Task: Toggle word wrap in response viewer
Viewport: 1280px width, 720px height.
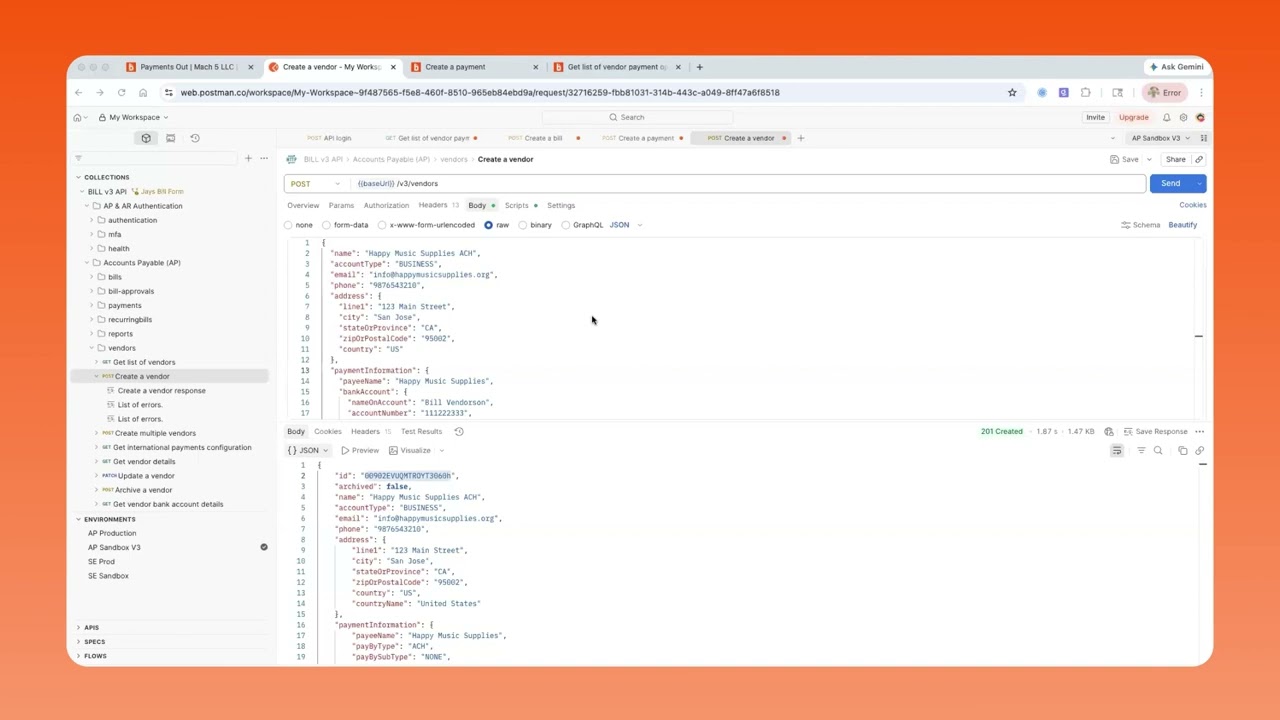Action: pos(1117,451)
